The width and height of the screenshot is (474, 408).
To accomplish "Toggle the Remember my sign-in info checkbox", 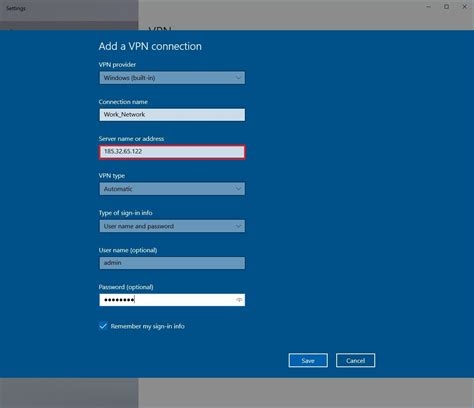I will pos(103,326).
